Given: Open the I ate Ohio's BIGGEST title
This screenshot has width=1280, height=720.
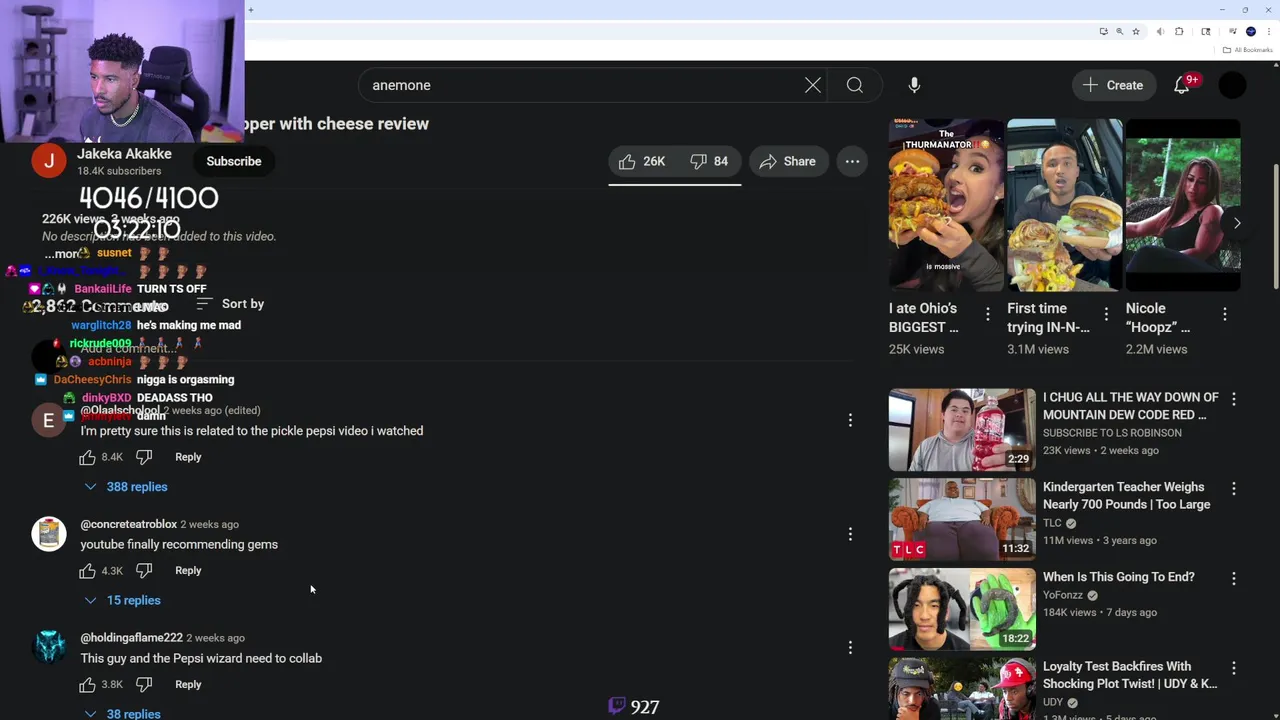Looking at the screenshot, I should pos(924,318).
